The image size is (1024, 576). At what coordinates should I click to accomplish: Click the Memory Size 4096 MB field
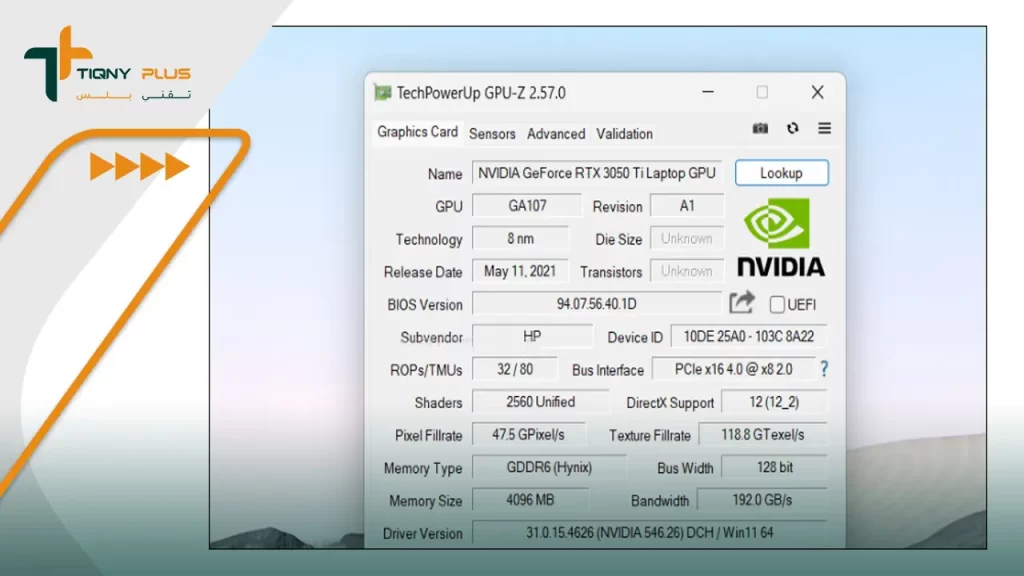click(530, 500)
